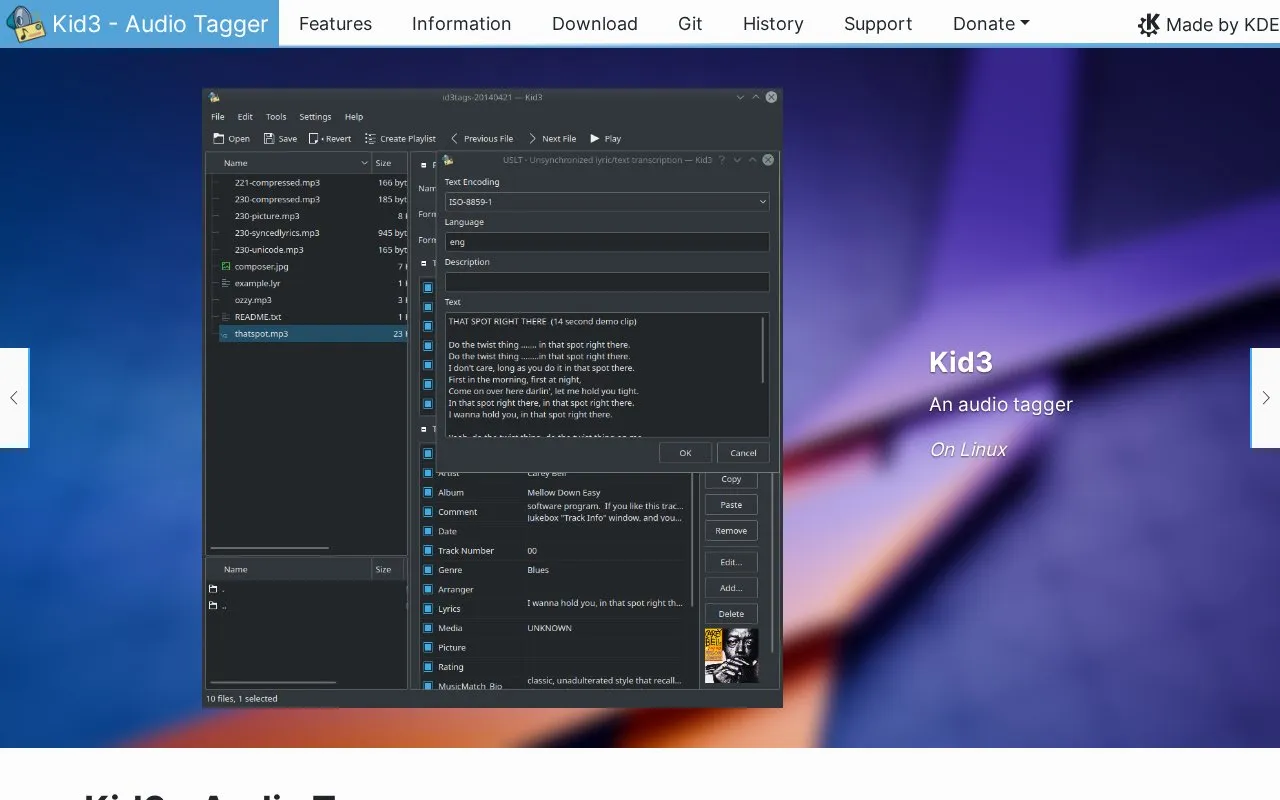This screenshot has height=800, width=1280.
Task: Click the Carey Bell album cover thumbnail
Action: point(731,656)
